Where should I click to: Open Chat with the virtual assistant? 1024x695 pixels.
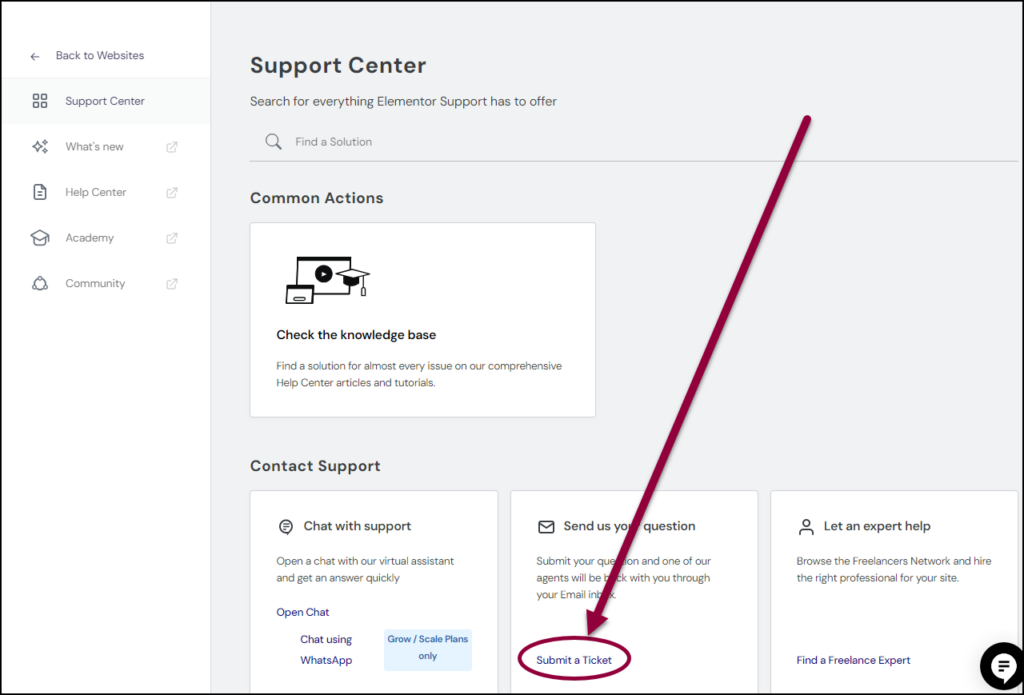click(x=302, y=611)
